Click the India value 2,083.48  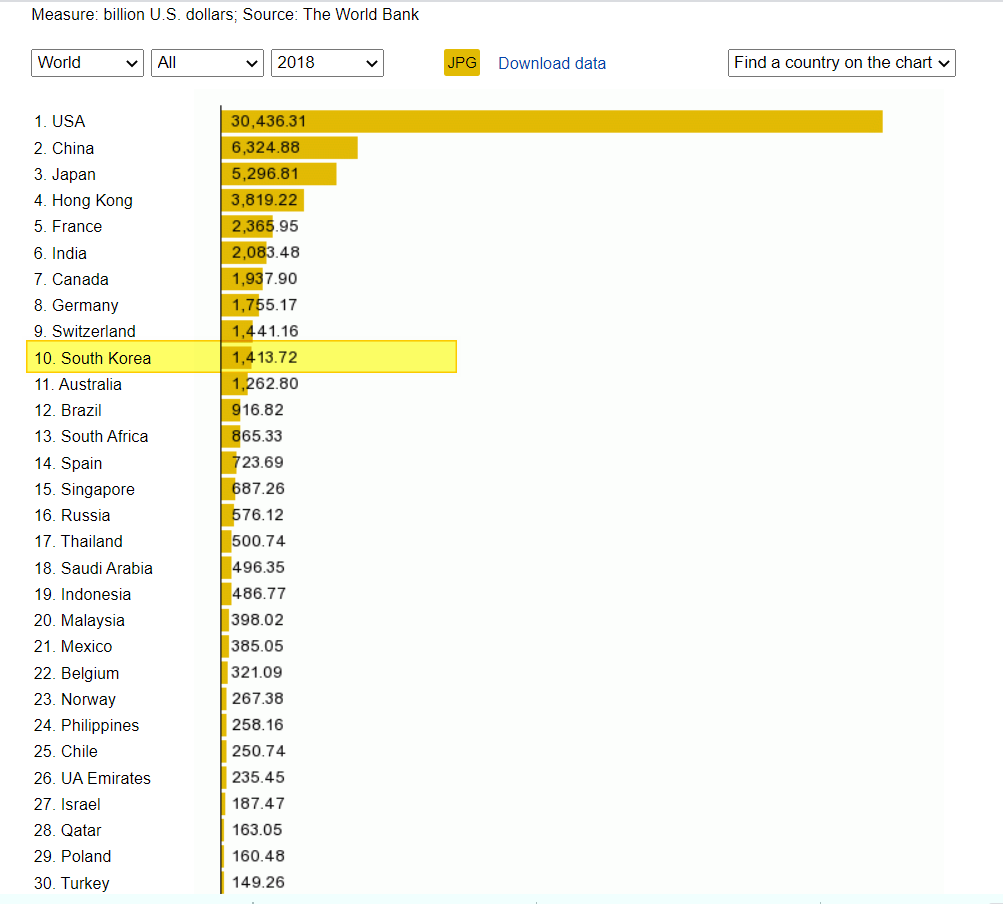pos(265,253)
